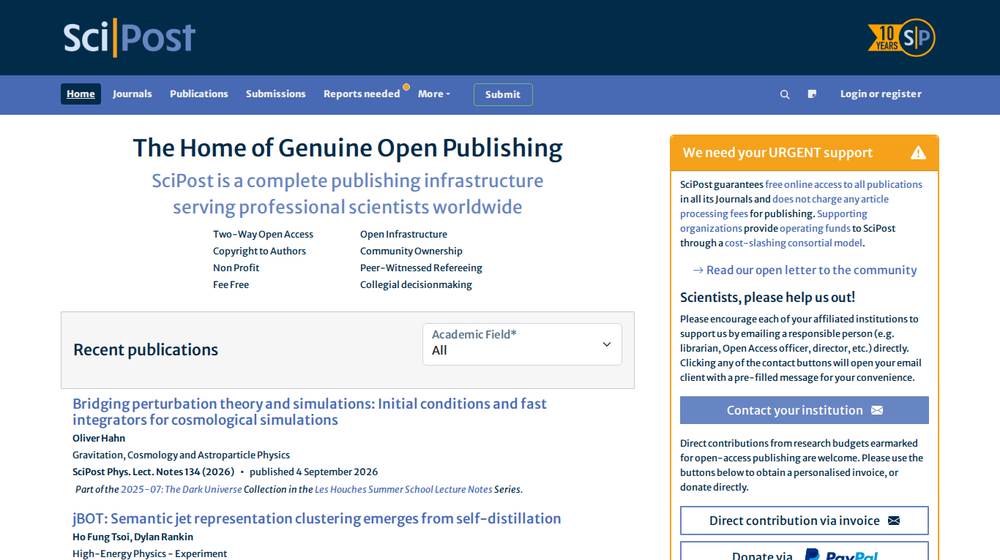The width and height of the screenshot is (1000, 560).
Task: Open the Reports needed nav item
Action: pyautogui.click(x=362, y=94)
